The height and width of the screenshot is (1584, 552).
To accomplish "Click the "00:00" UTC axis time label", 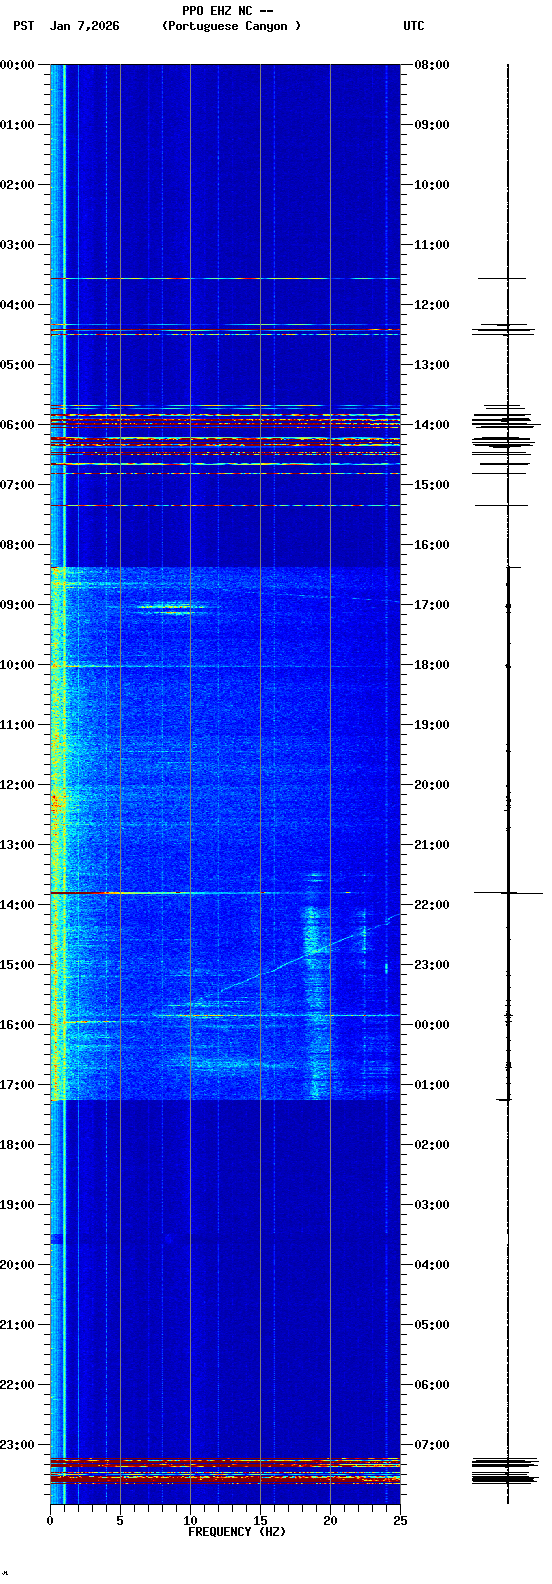I will (x=432, y=1025).
